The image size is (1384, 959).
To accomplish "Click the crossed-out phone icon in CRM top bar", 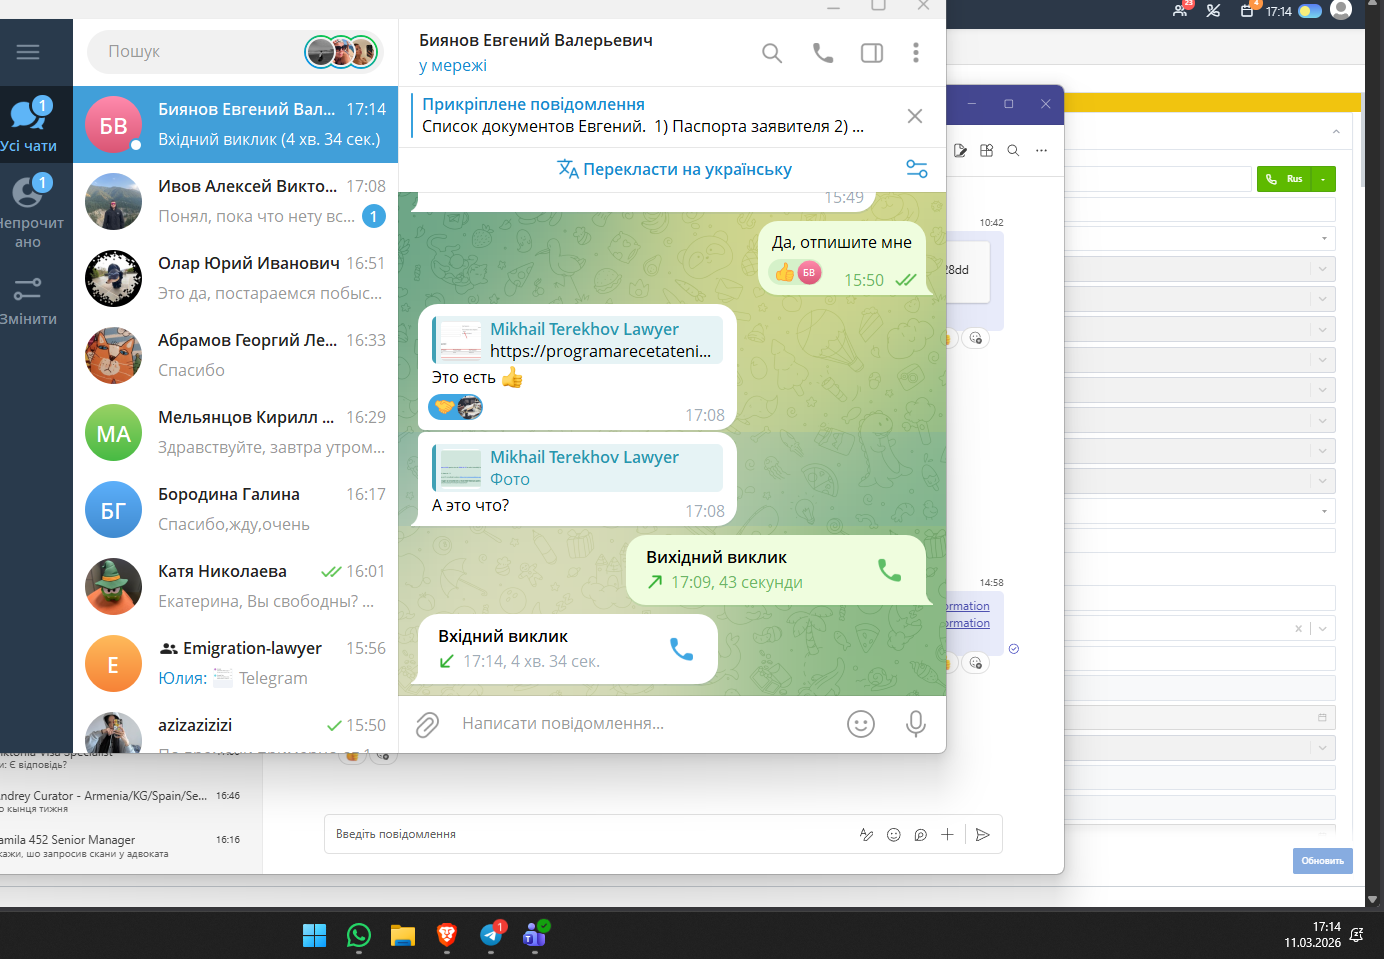I will pos(1213,11).
